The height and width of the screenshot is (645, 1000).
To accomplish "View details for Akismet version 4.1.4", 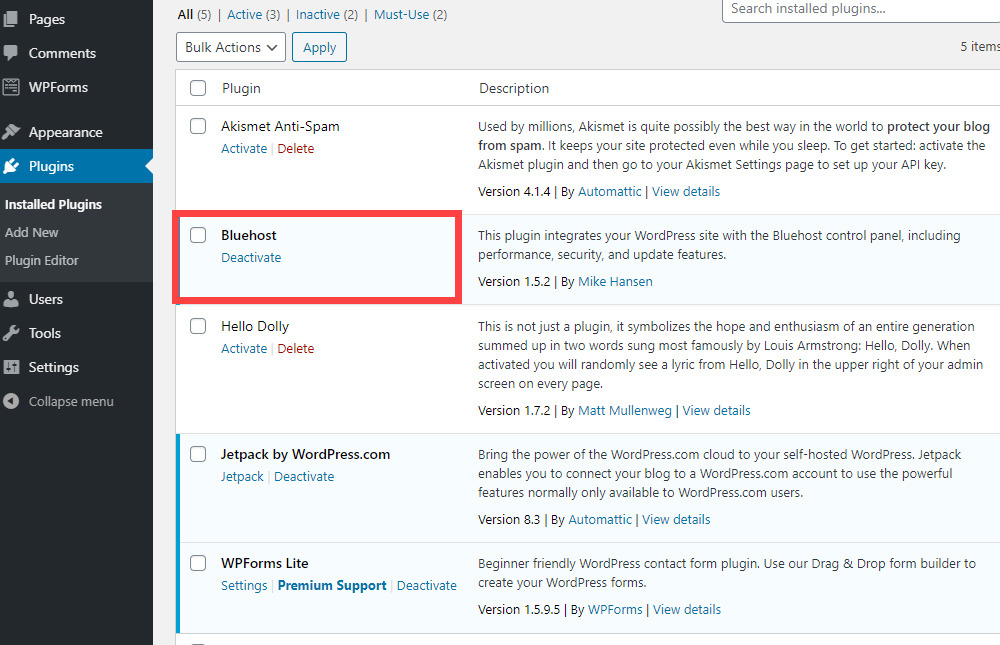I will point(686,191).
